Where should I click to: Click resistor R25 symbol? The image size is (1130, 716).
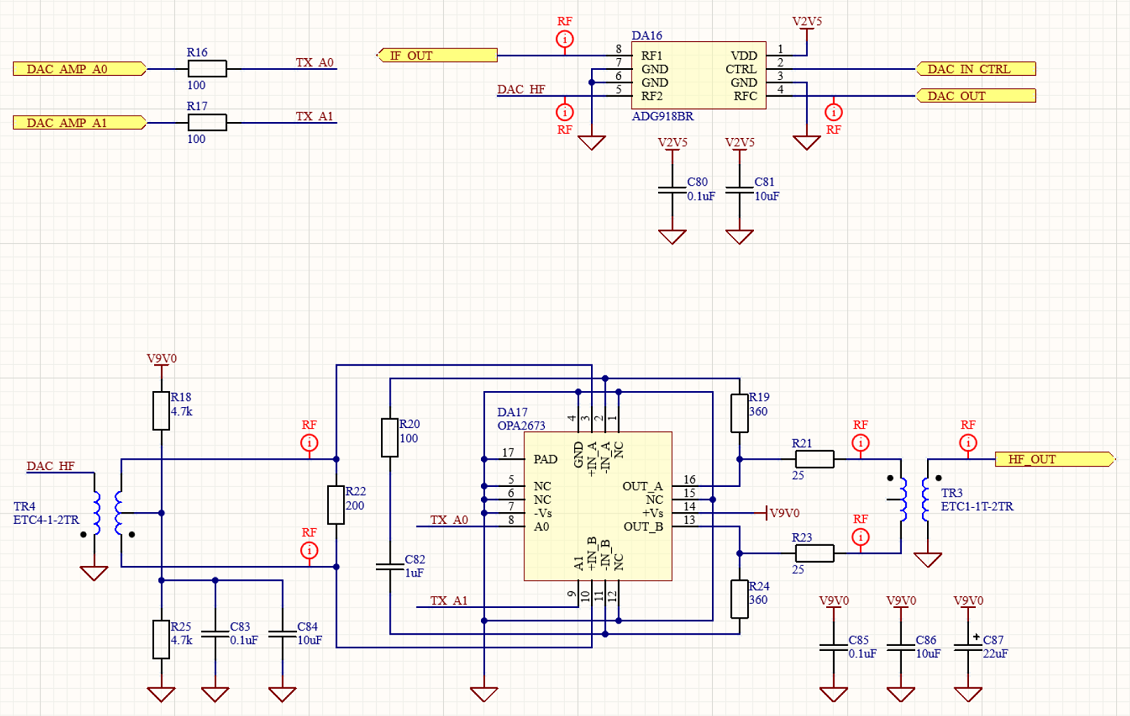point(161,639)
